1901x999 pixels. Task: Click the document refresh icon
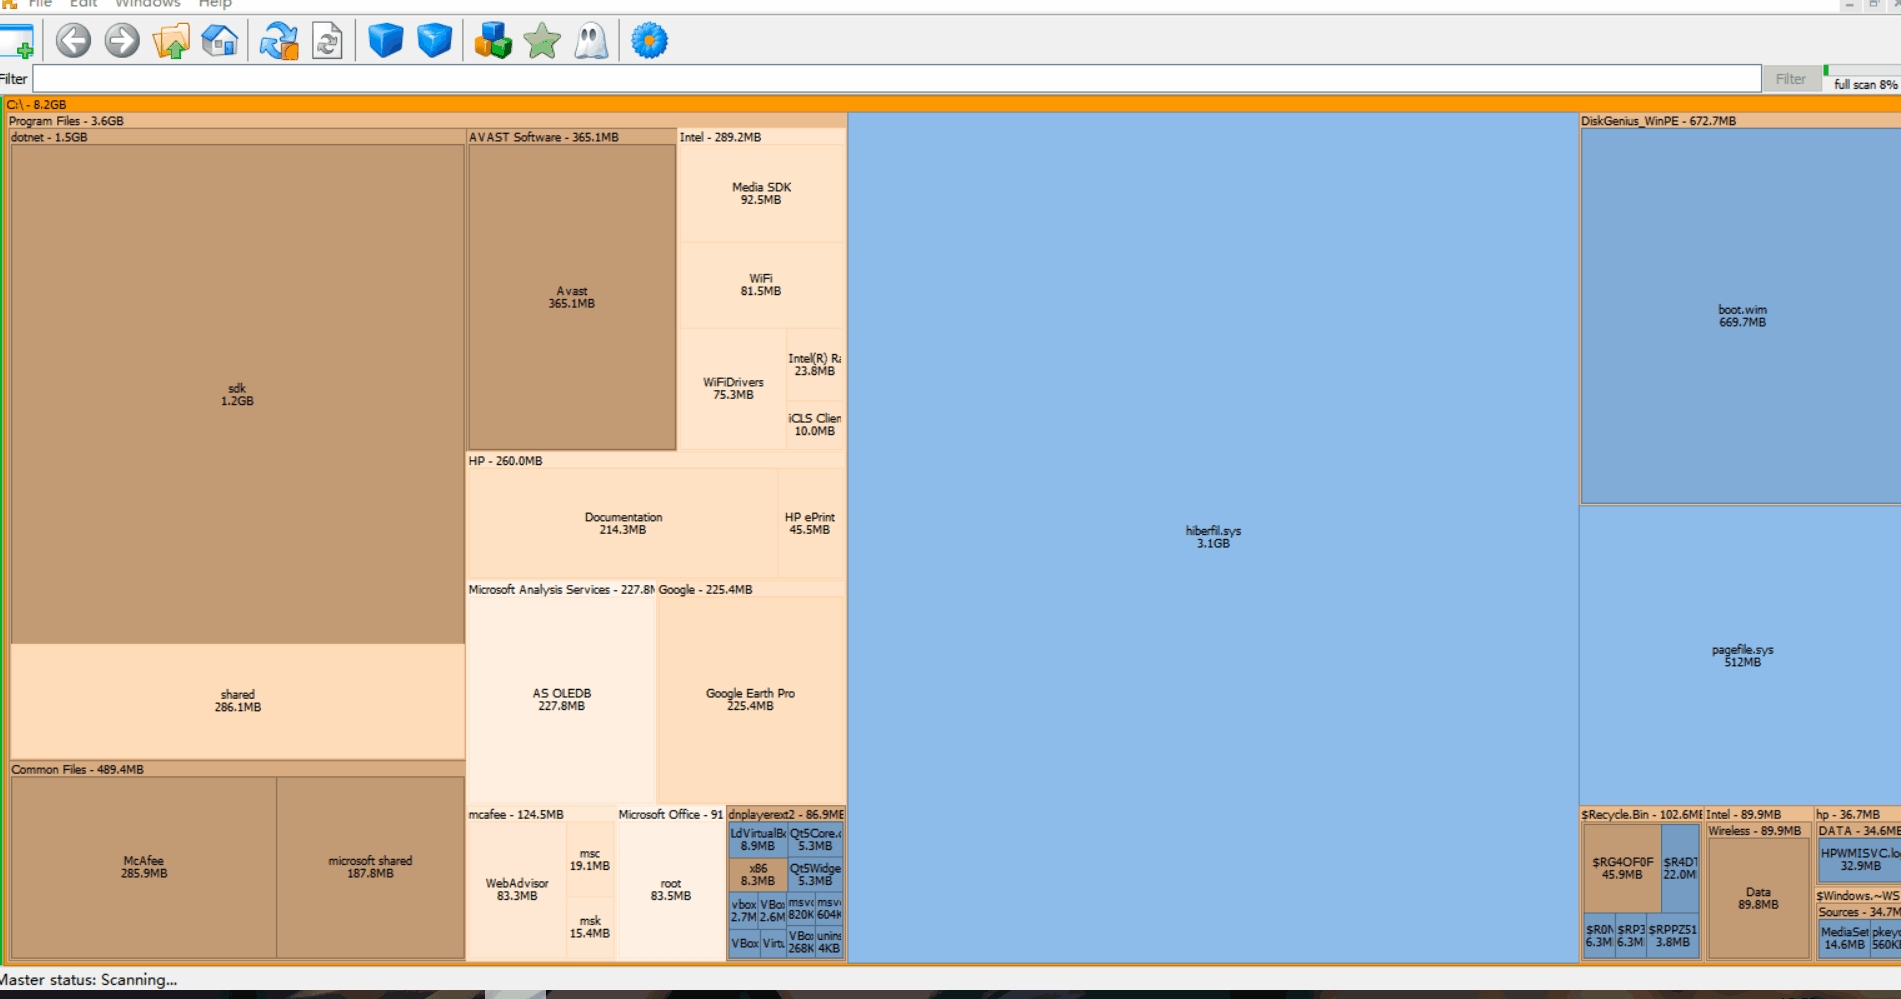327,41
